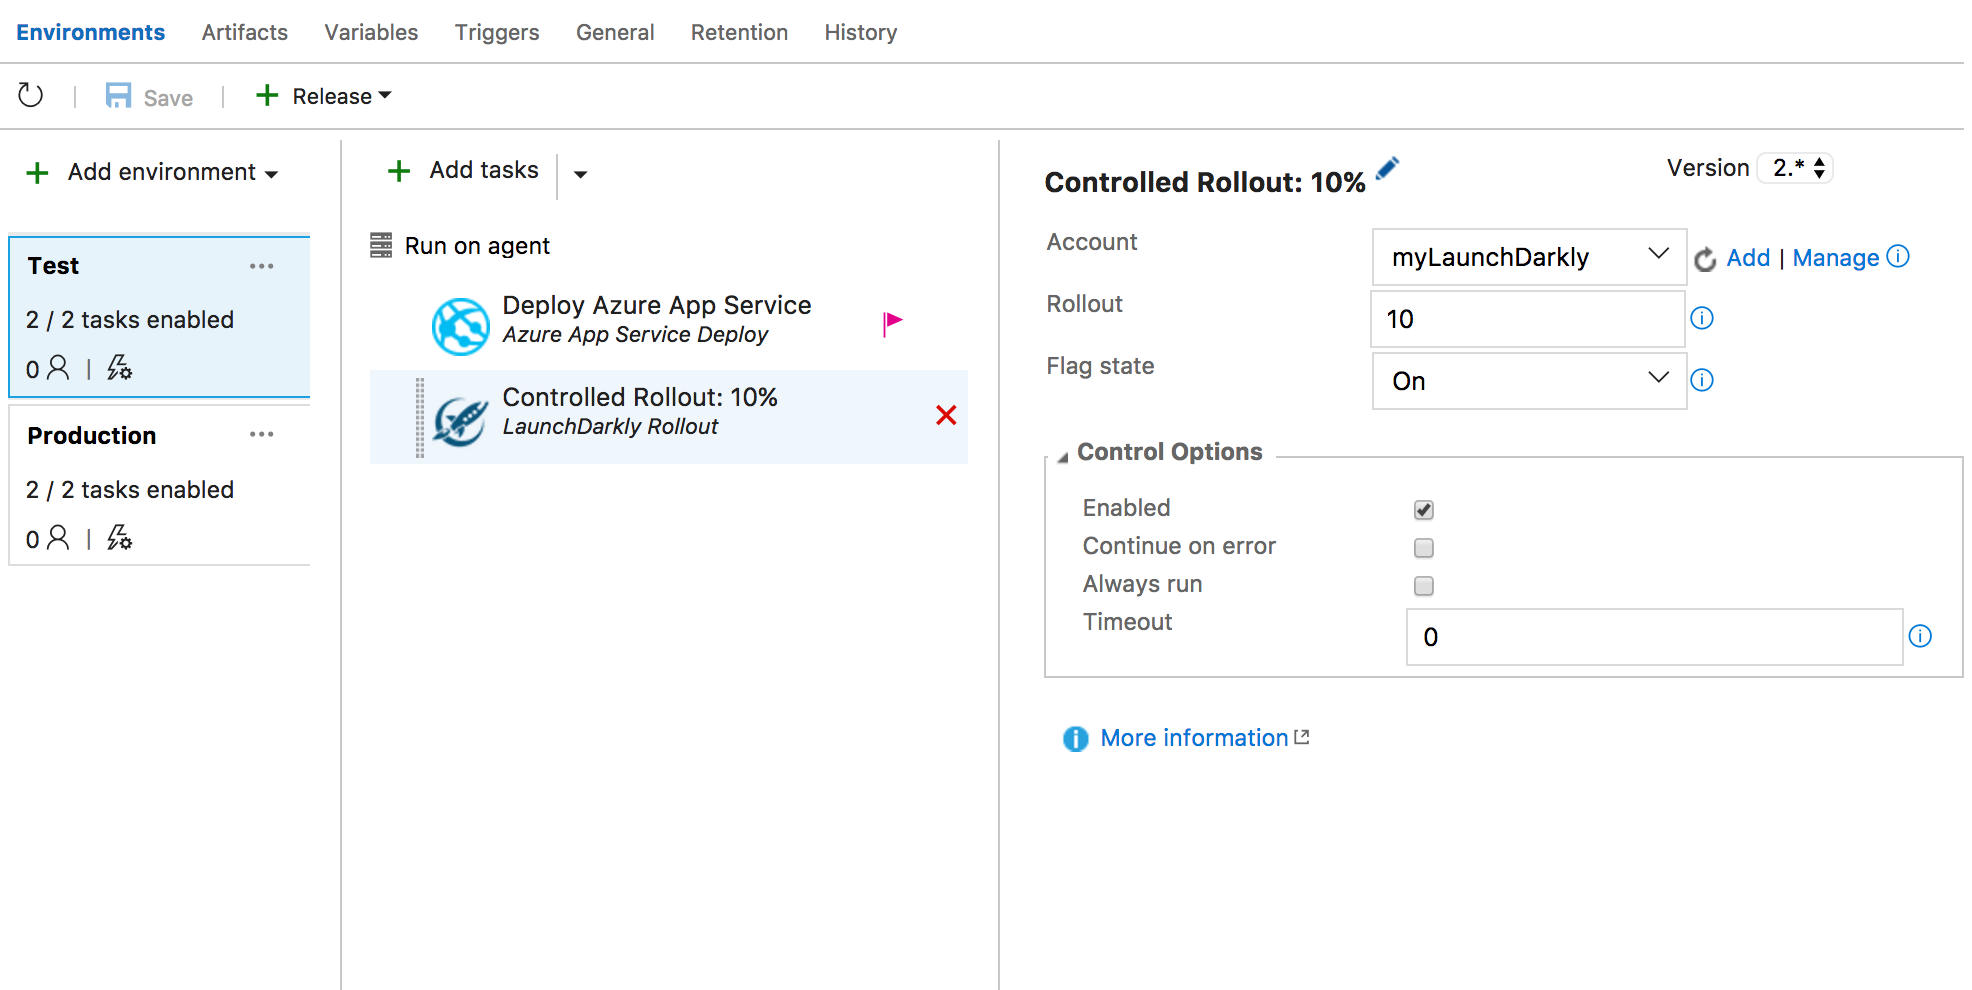The width and height of the screenshot is (1972, 990).
Task: Edit task name with pencil icon
Action: [x=1387, y=168]
